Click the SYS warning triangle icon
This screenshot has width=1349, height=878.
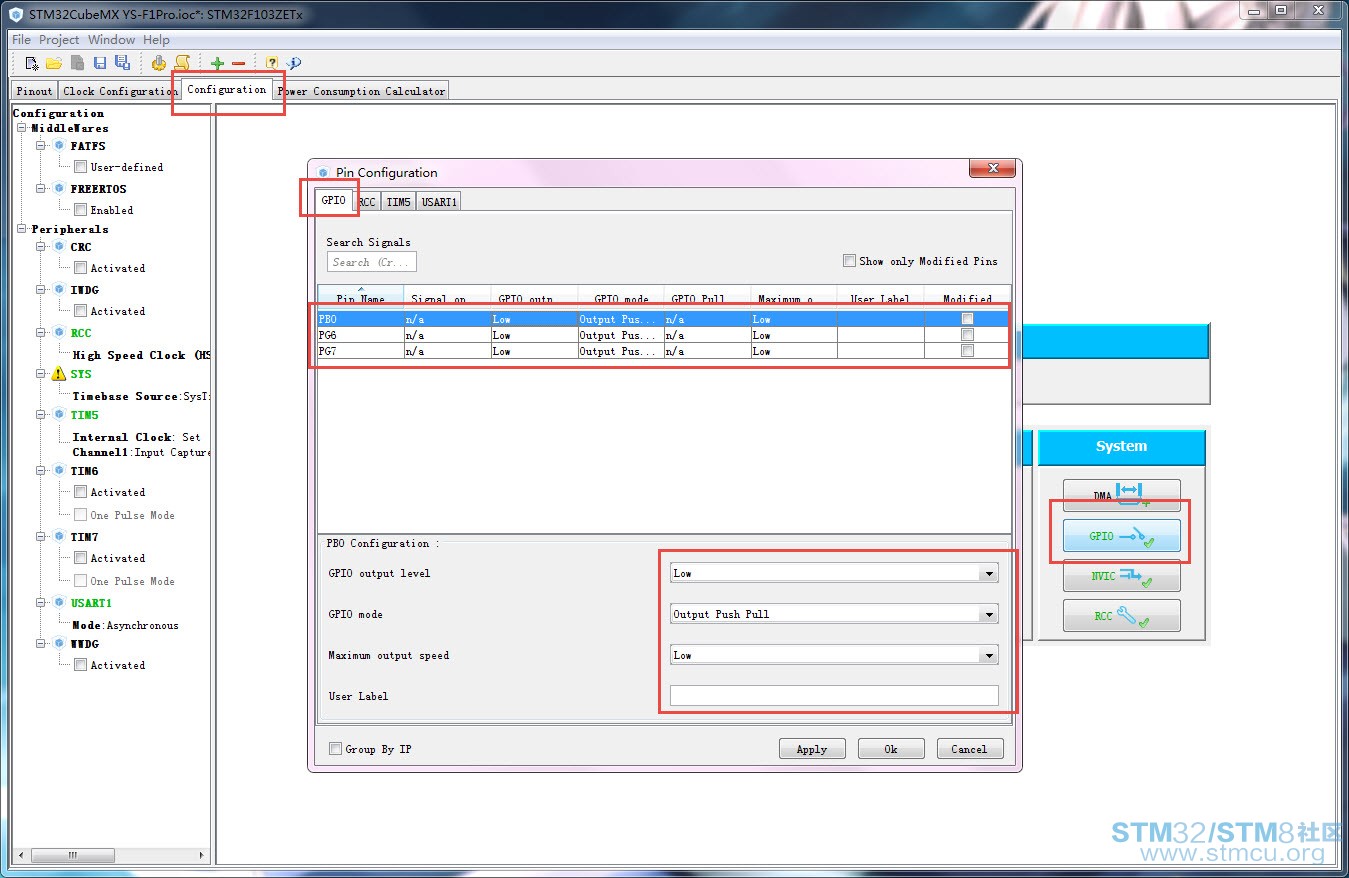[59, 374]
